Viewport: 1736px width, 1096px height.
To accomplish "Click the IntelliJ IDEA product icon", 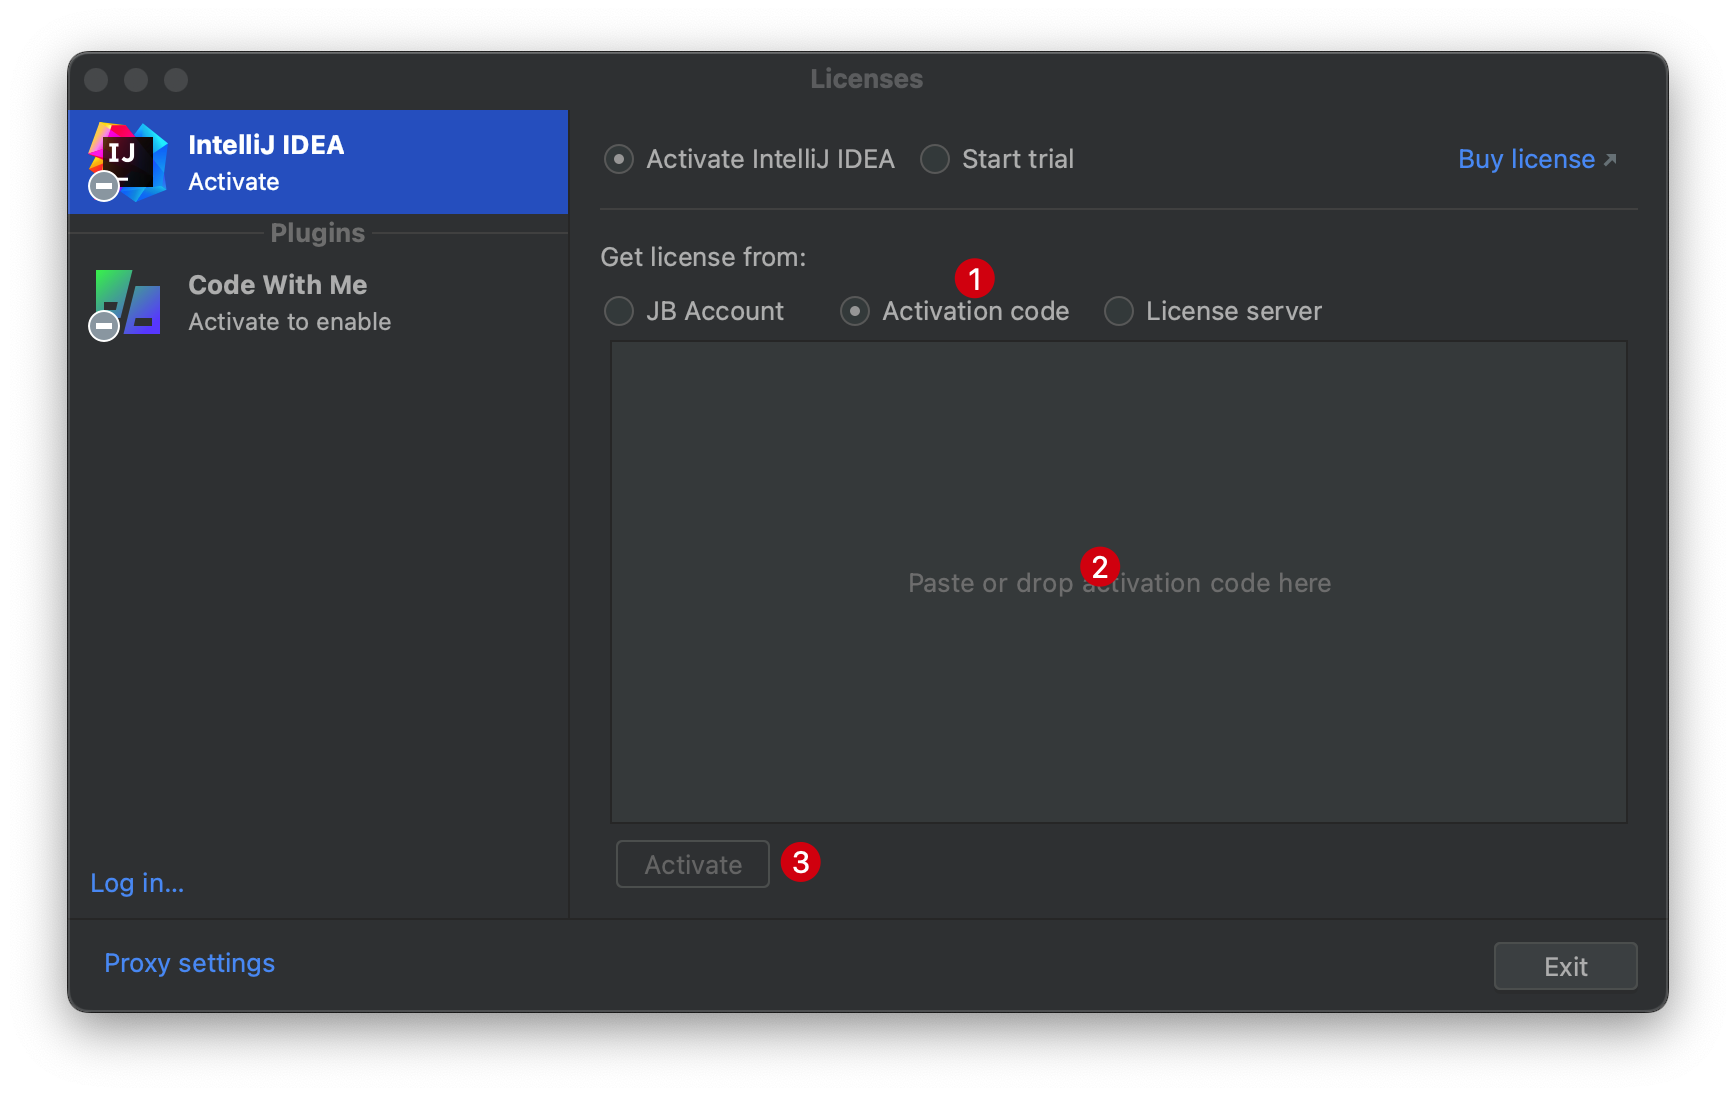I will tap(128, 161).
